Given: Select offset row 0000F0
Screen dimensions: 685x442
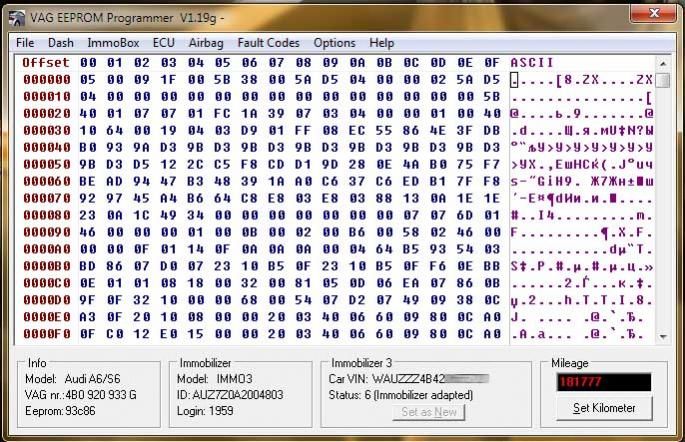Looking at the screenshot, I should pyautogui.click(x=47, y=334).
